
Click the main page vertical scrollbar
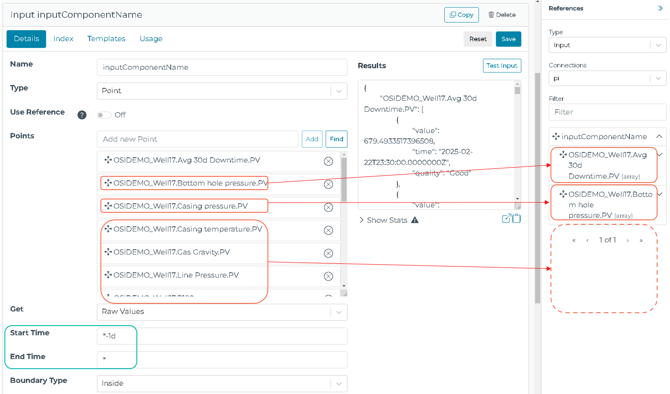(x=538, y=188)
